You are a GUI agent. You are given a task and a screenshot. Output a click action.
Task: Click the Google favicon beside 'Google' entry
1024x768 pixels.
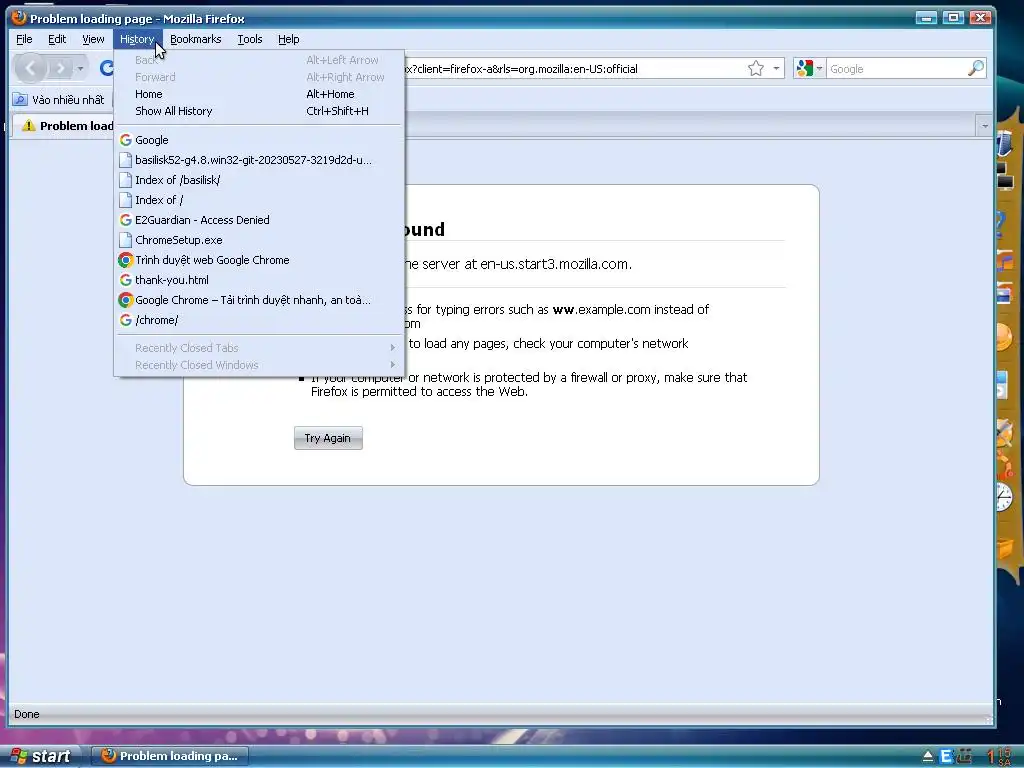click(125, 140)
